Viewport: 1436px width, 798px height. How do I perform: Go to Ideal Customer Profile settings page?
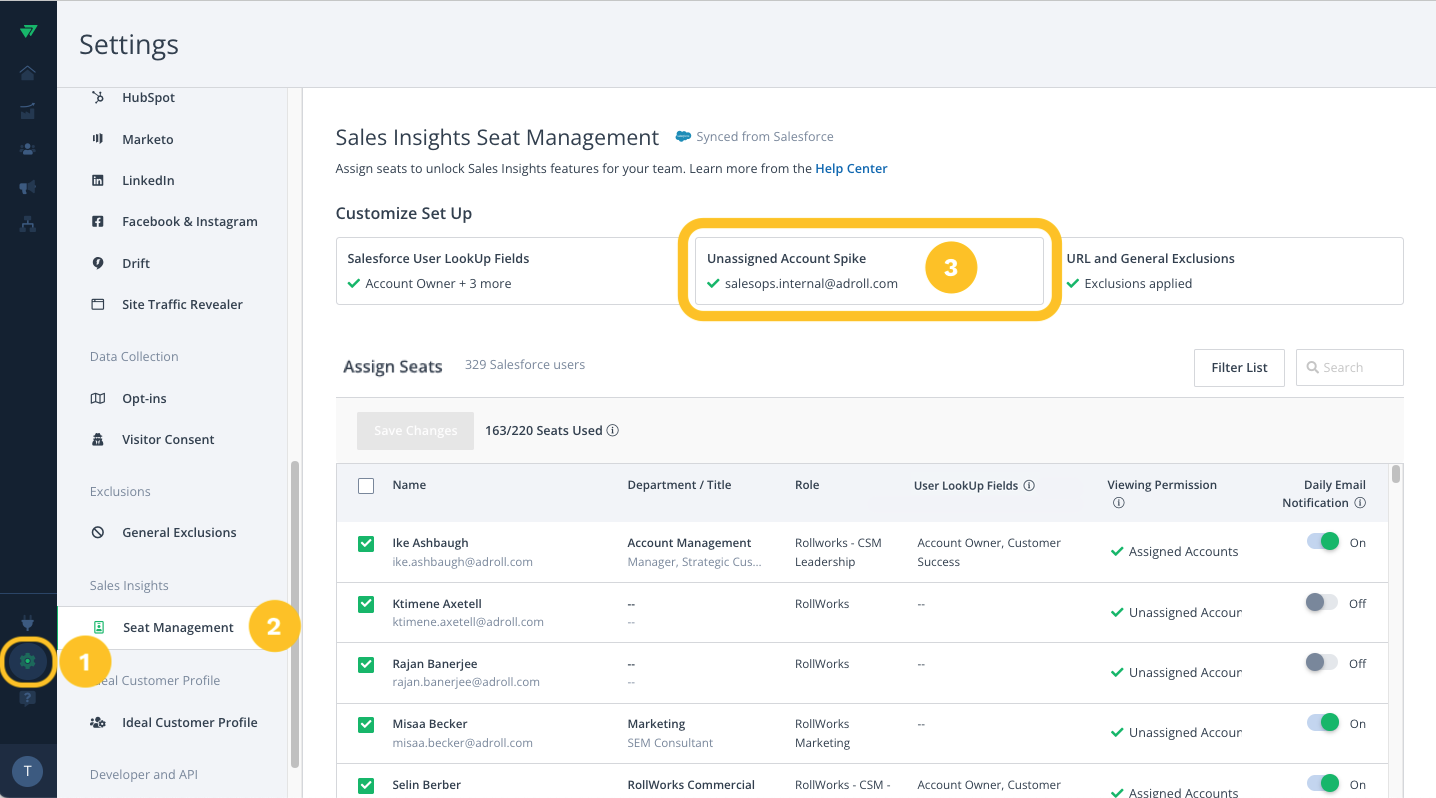tap(189, 722)
